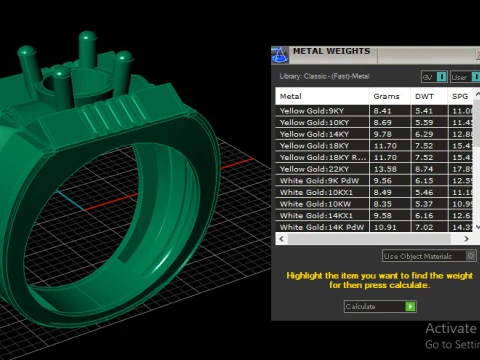Select White Gold:10KX1 row
The height and width of the screenshot is (360, 480).
374,192
